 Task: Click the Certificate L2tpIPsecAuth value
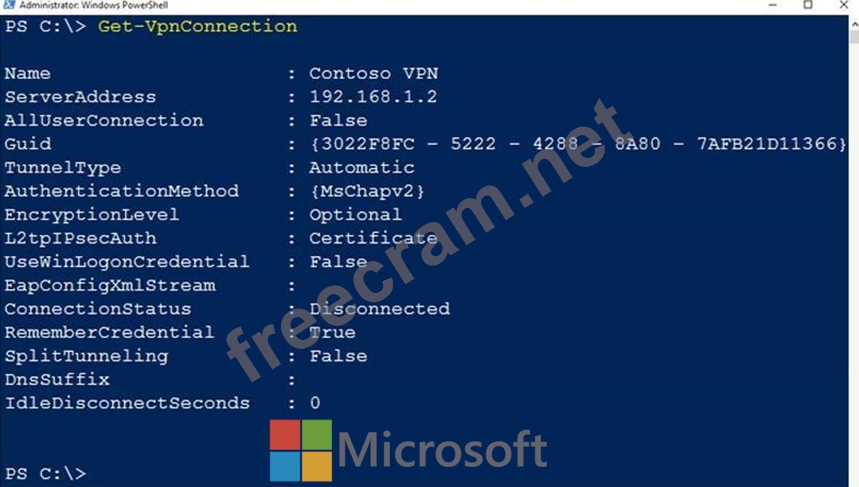point(373,238)
